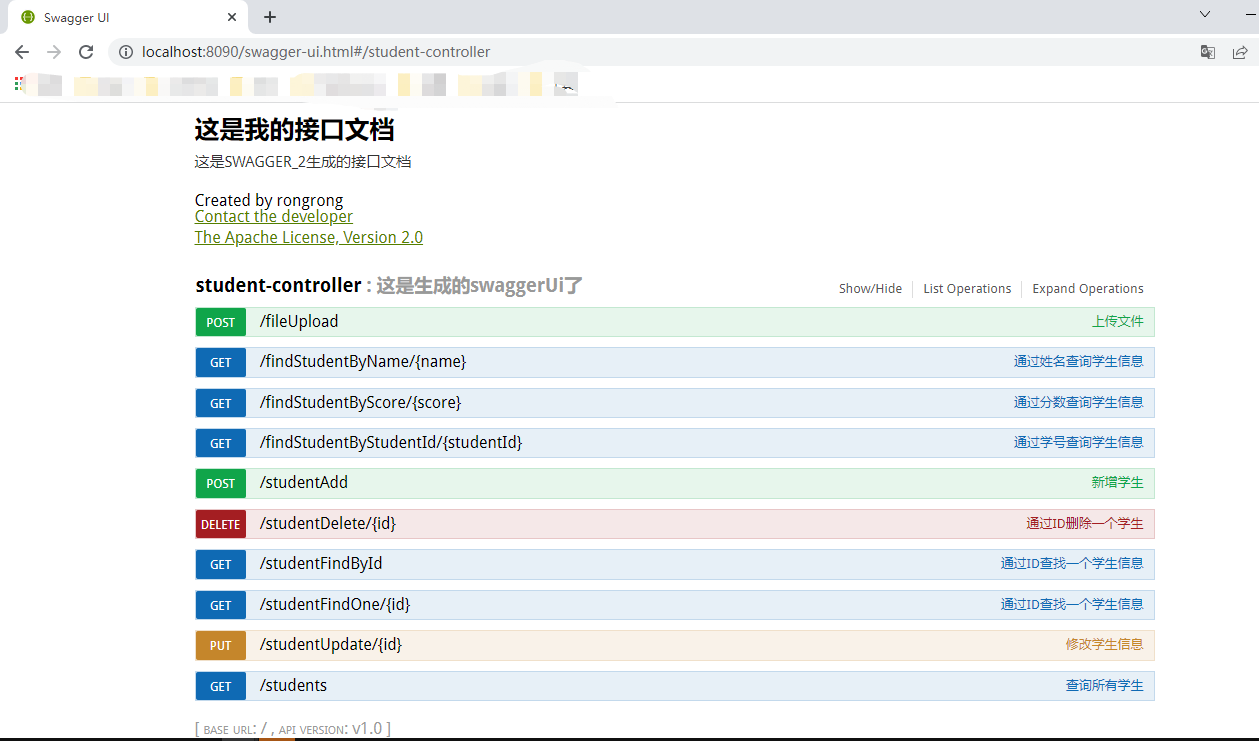Click the DELETE badge for /studentDelete/{id}
The width and height of the screenshot is (1259, 741).
point(221,524)
